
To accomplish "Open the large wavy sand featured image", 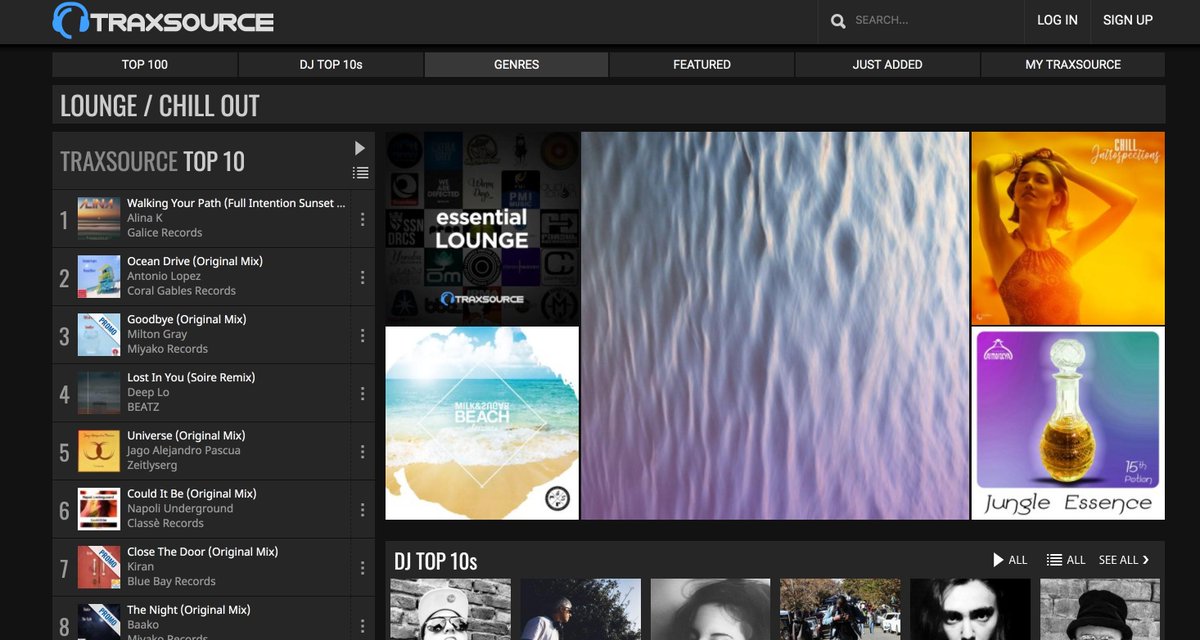I will pyautogui.click(x=775, y=326).
